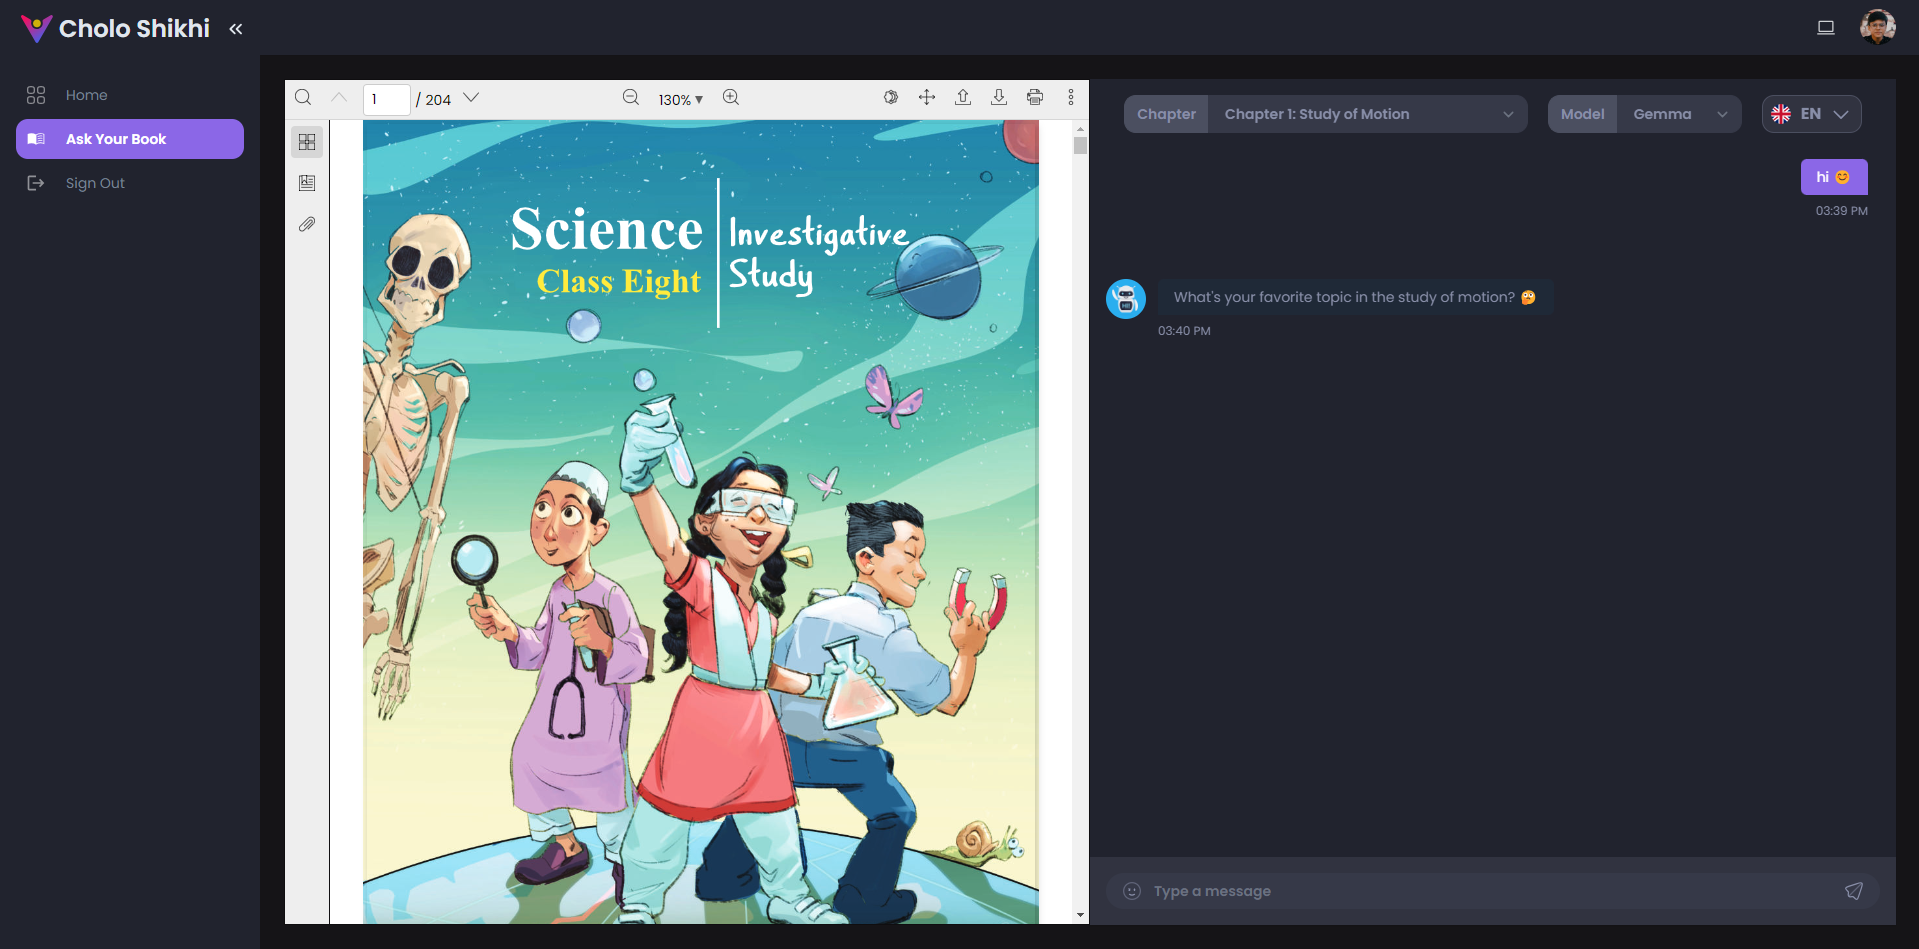Download the PDF document
Screen dimensions: 1919x949
point(999,98)
